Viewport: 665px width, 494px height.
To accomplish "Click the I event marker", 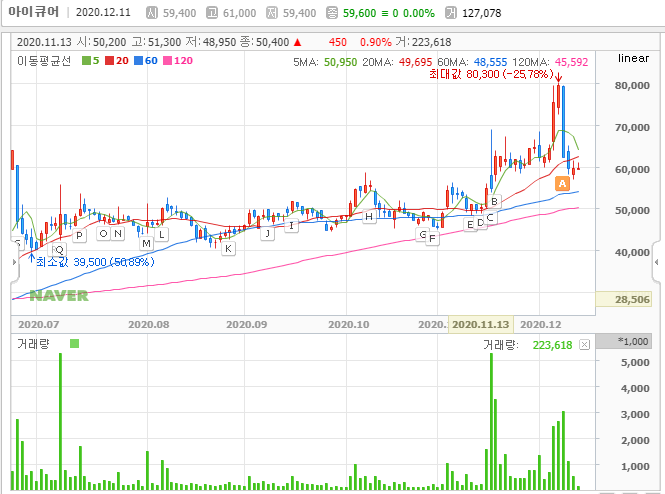I will point(291,226).
